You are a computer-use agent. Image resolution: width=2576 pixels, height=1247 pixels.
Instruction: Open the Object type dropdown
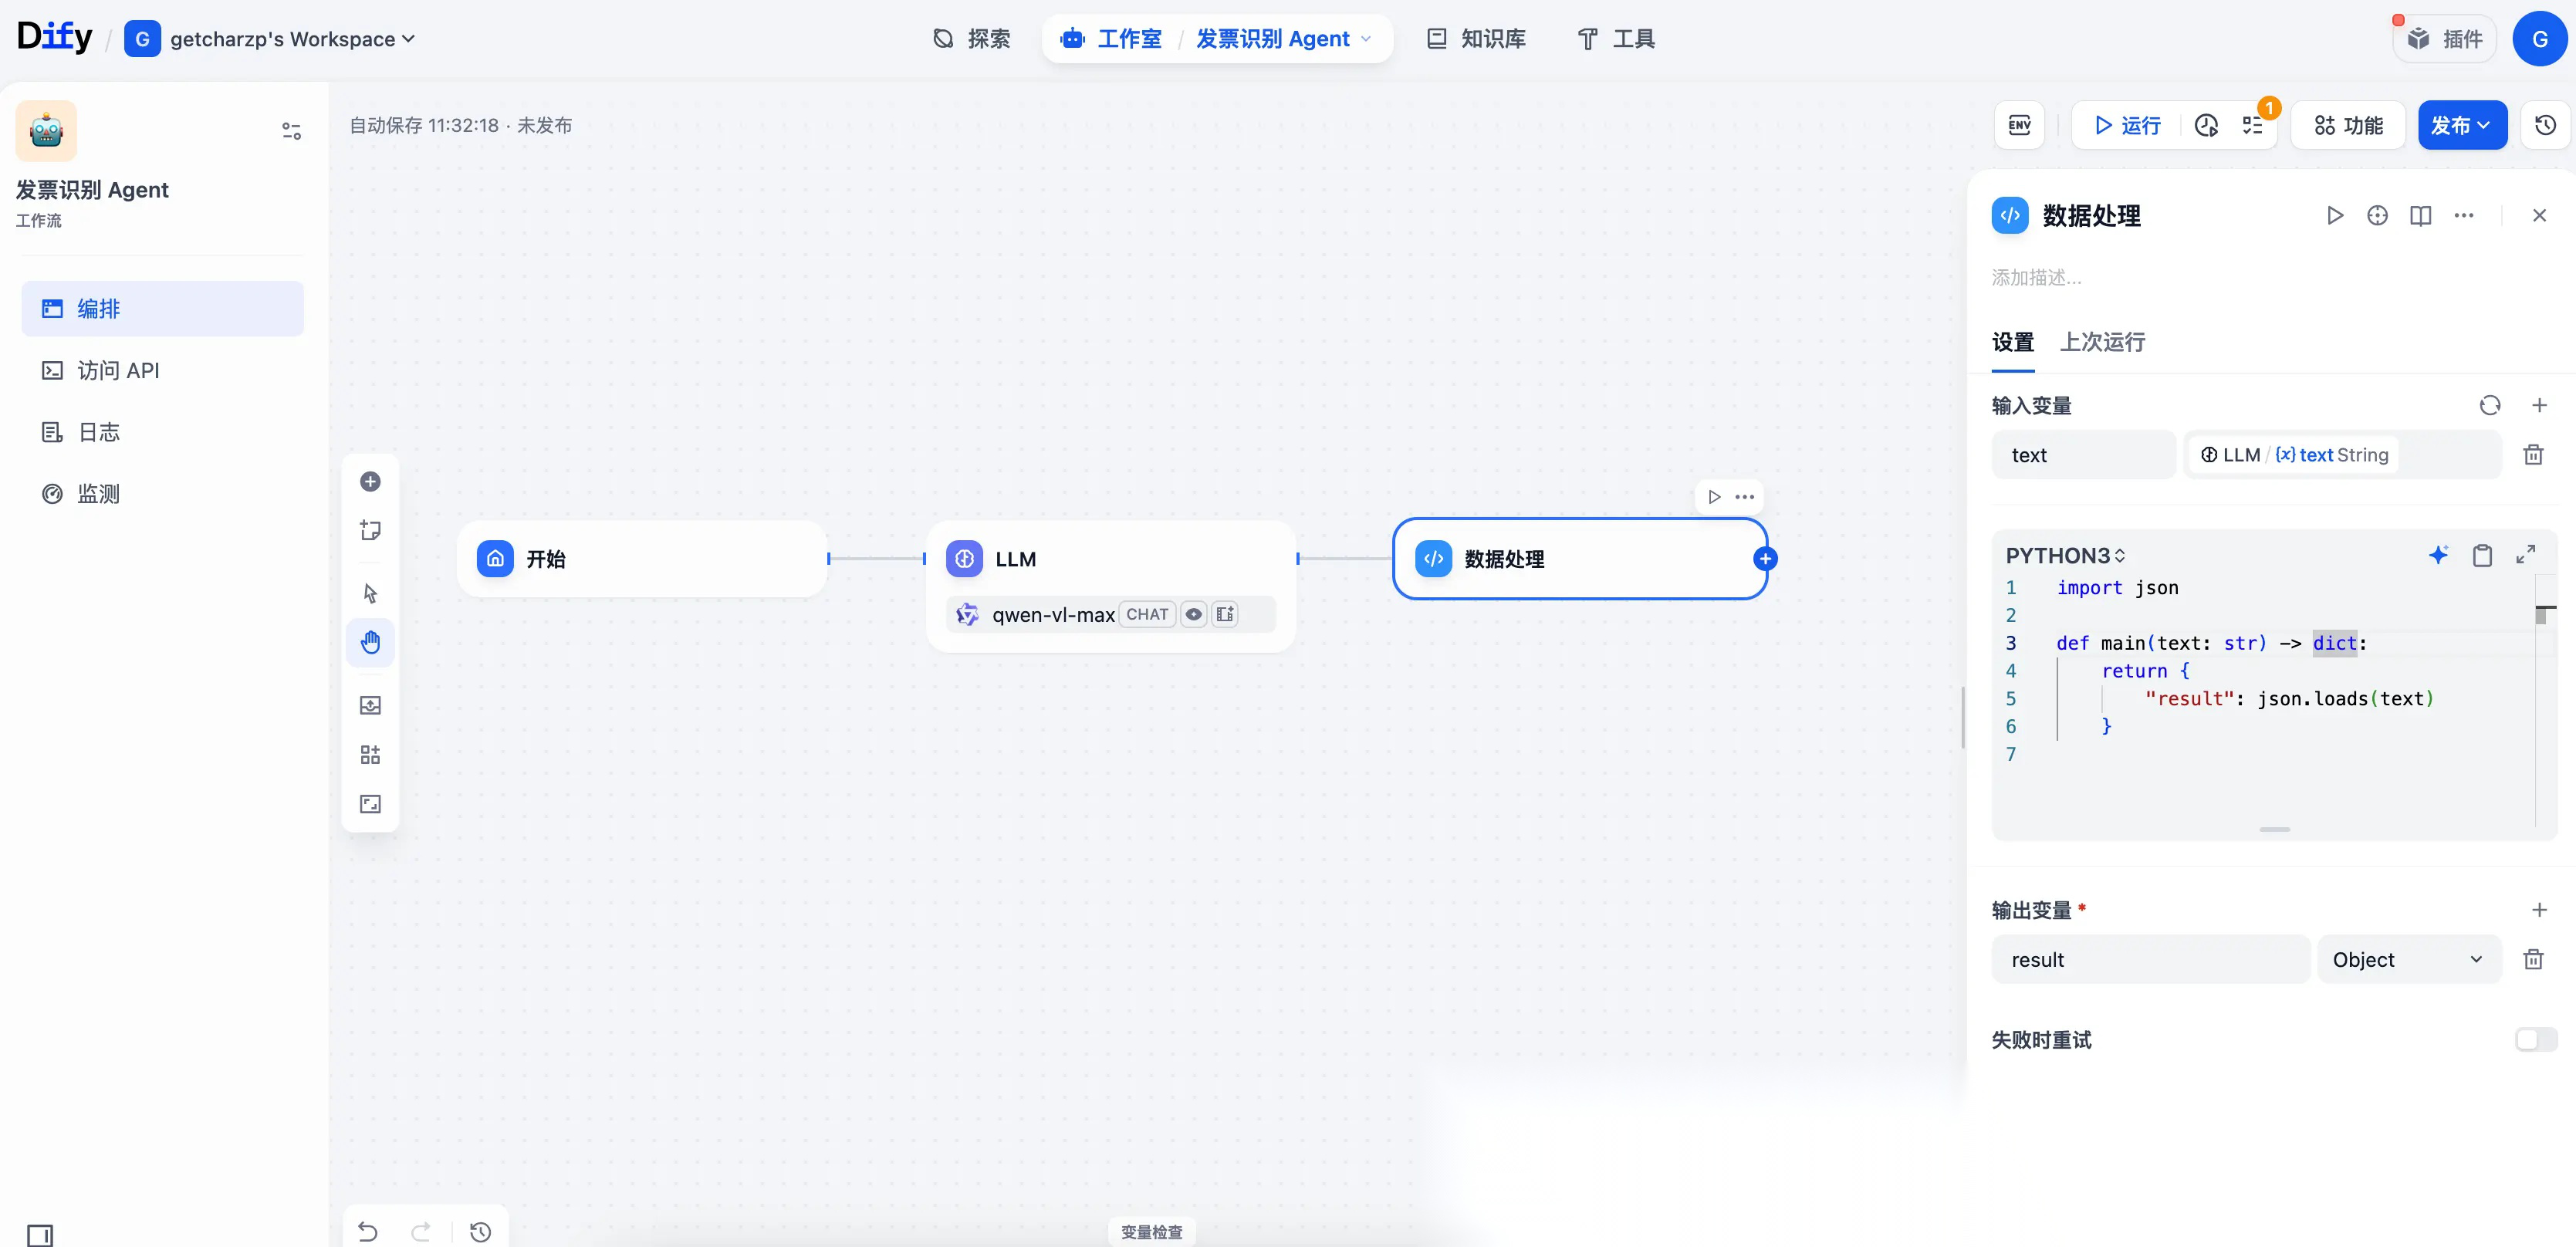(x=2408, y=960)
